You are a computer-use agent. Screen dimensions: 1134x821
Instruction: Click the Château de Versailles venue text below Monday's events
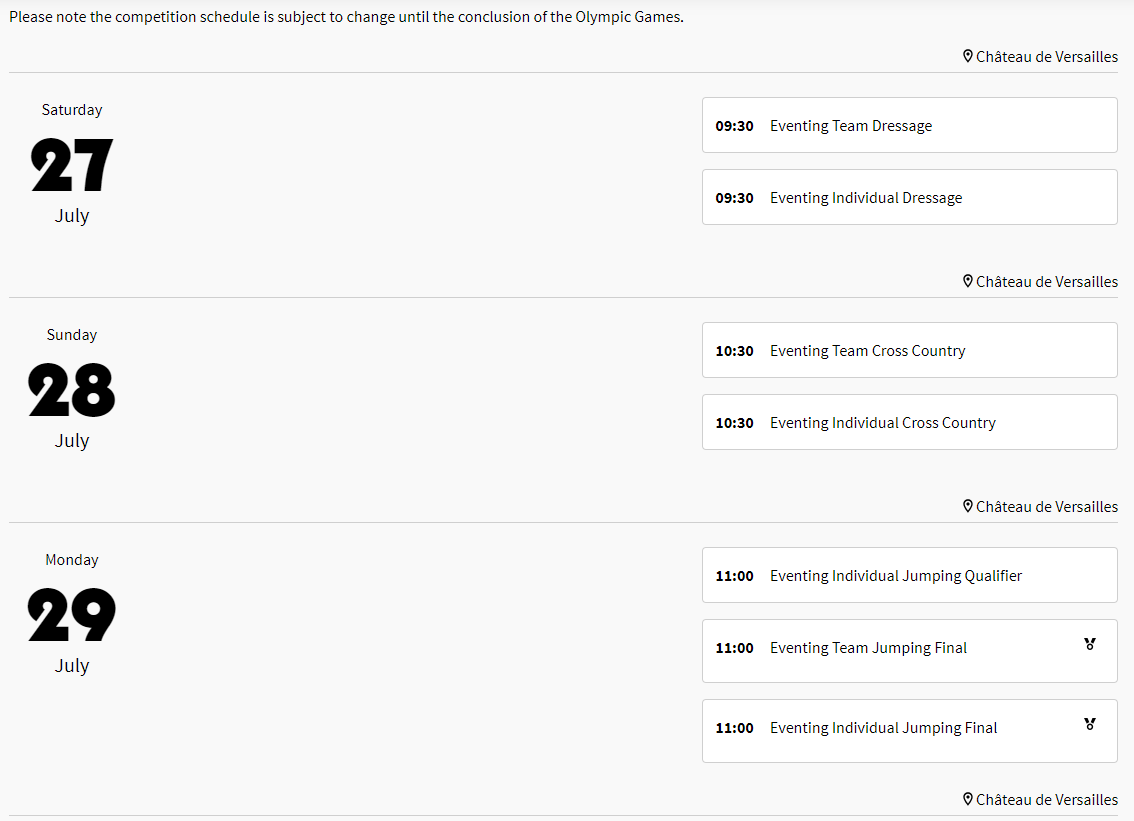tap(1046, 800)
